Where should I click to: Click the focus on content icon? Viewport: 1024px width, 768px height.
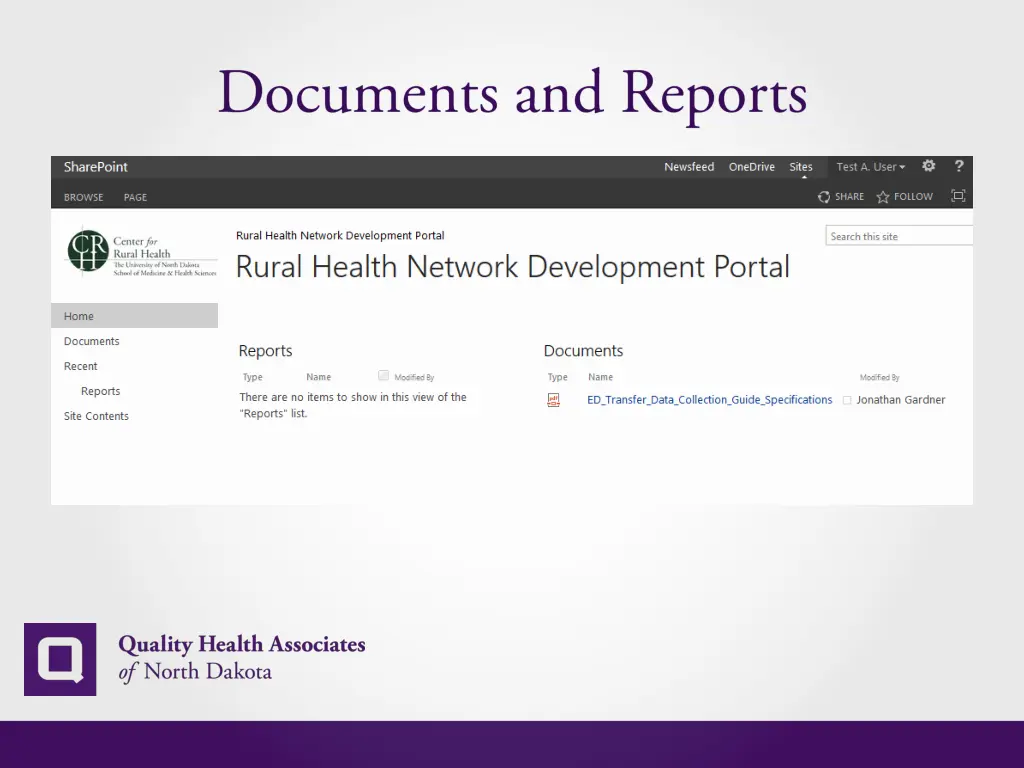click(x=958, y=196)
